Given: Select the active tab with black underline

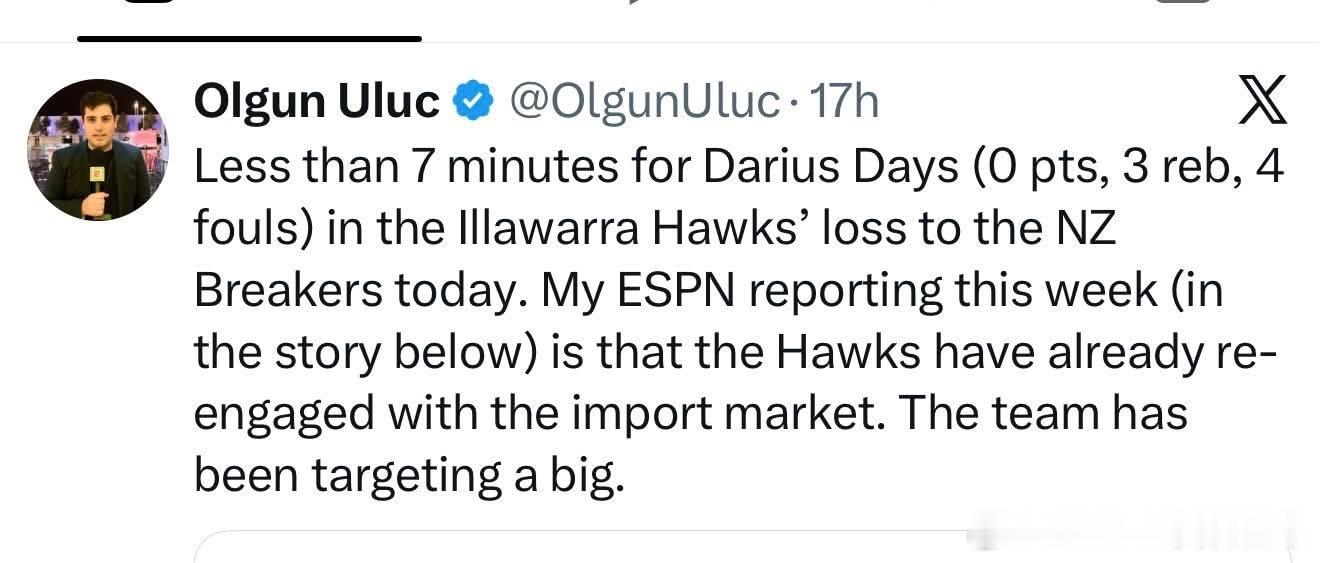Looking at the screenshot, I should [x=249, y=39].
